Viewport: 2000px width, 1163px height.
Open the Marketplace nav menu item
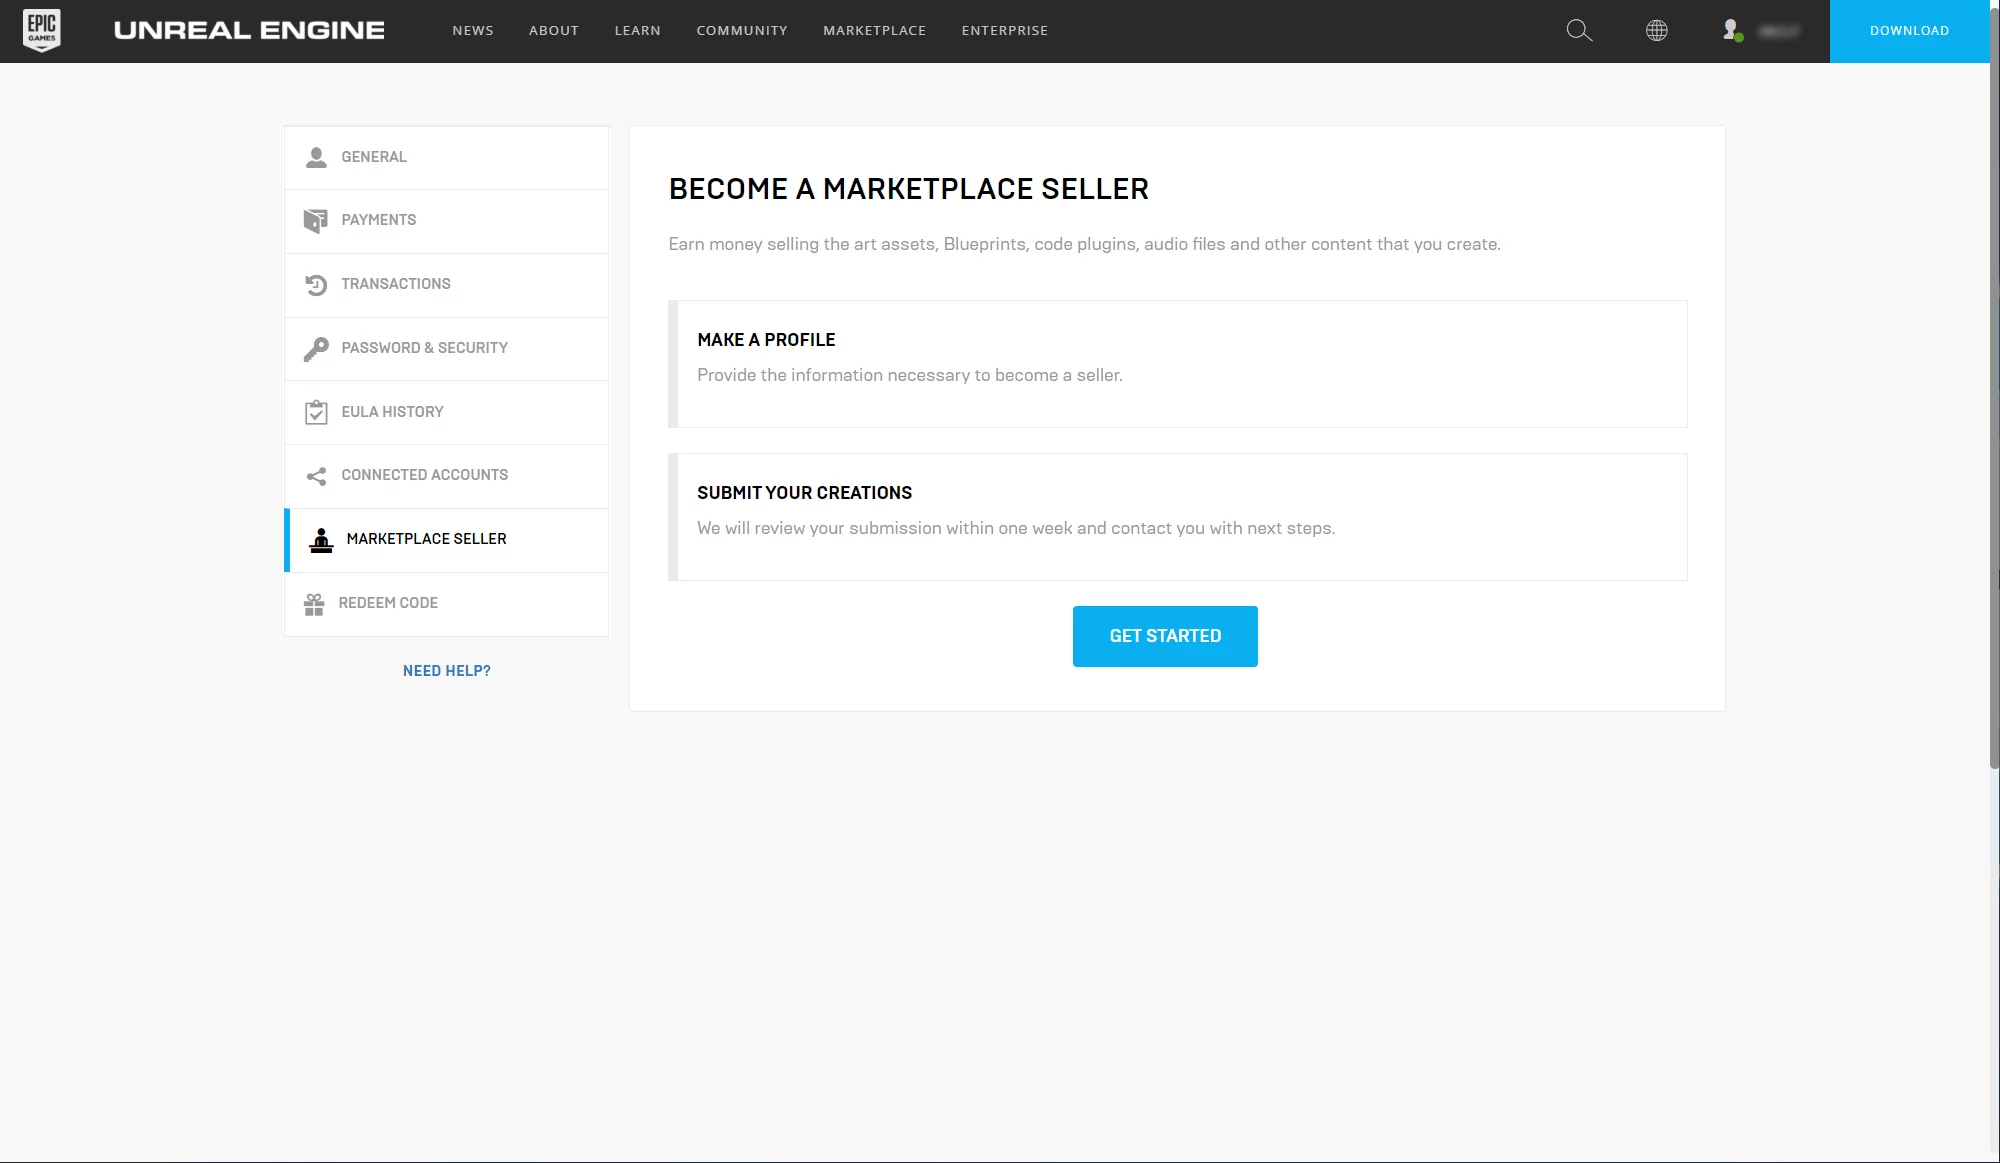tap(874, 31)
